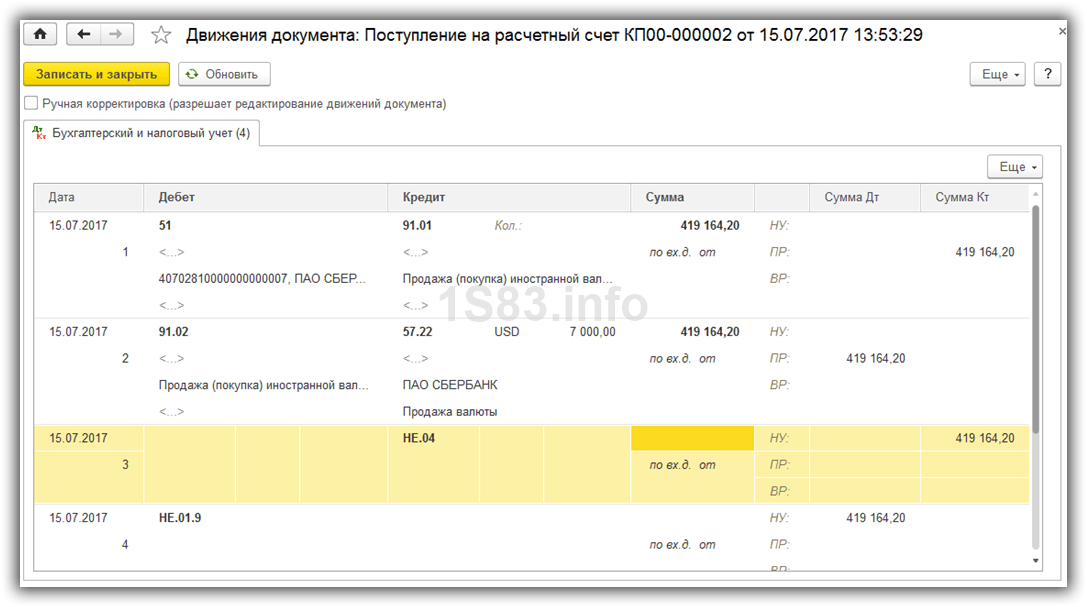Screen dimensions: 1087x607
Task: Click scrollbar down arrow in table
Action: pos(1035,560)
